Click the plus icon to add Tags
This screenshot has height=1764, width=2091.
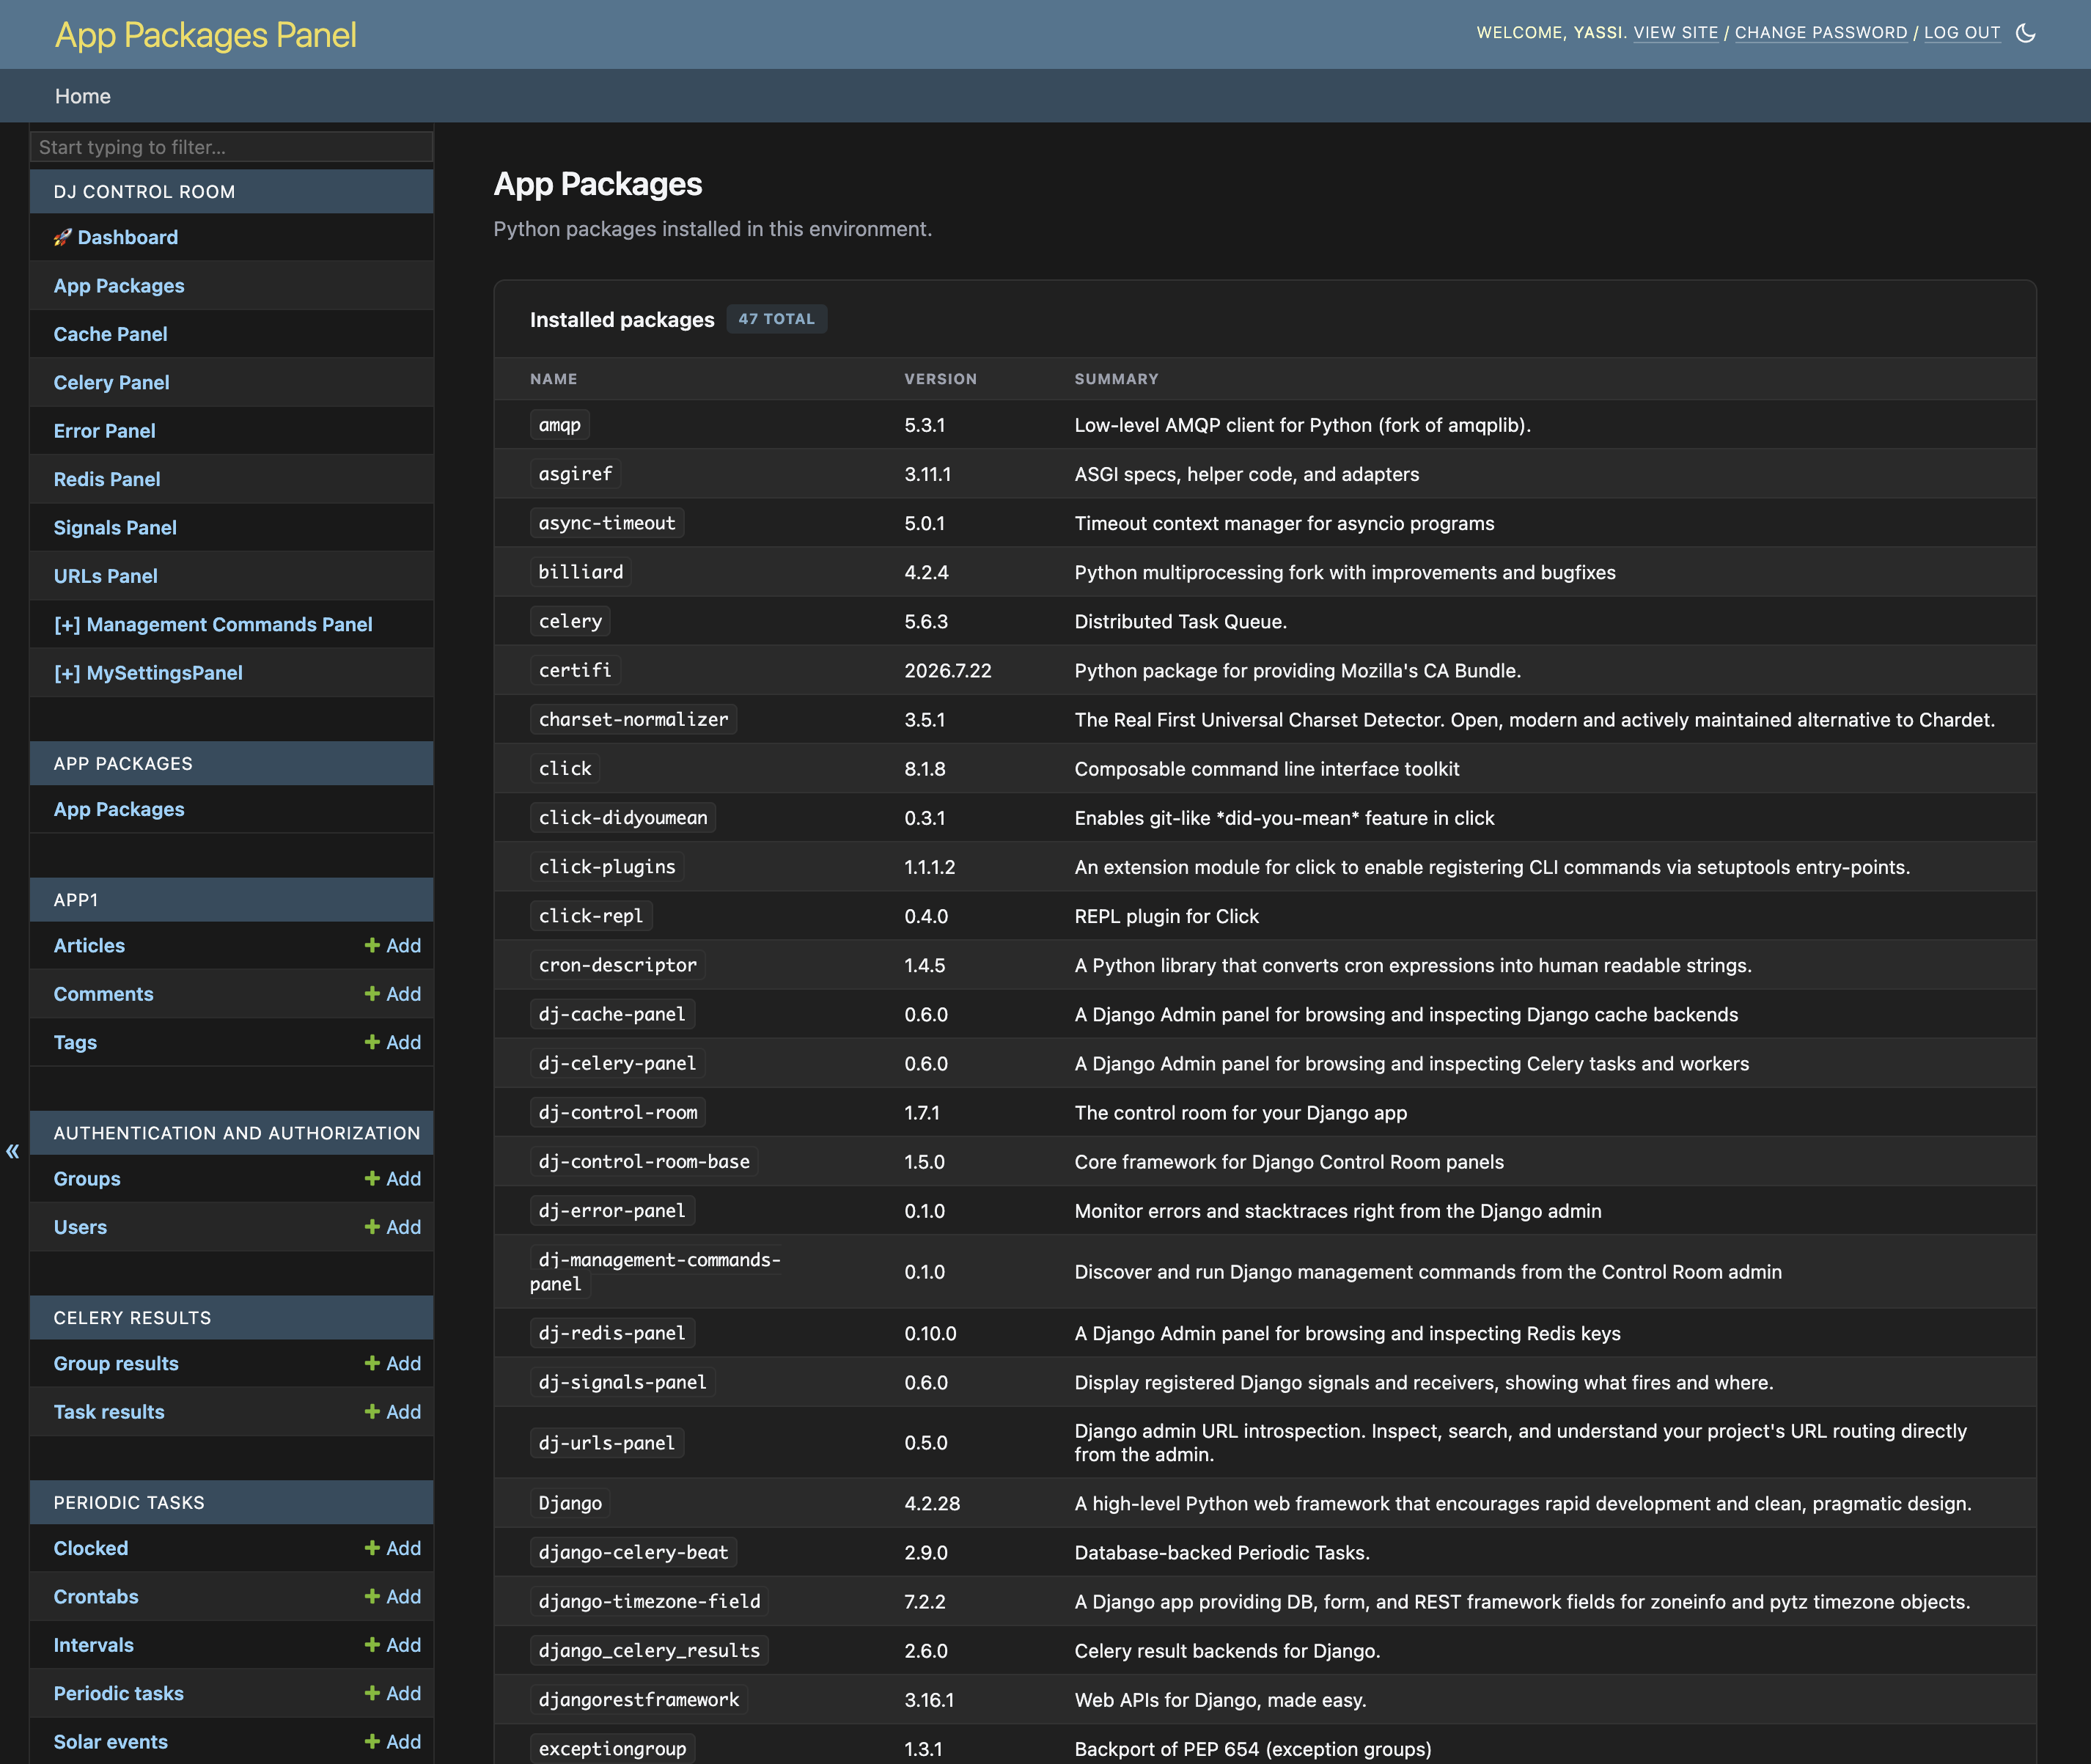coord(372,1042)
